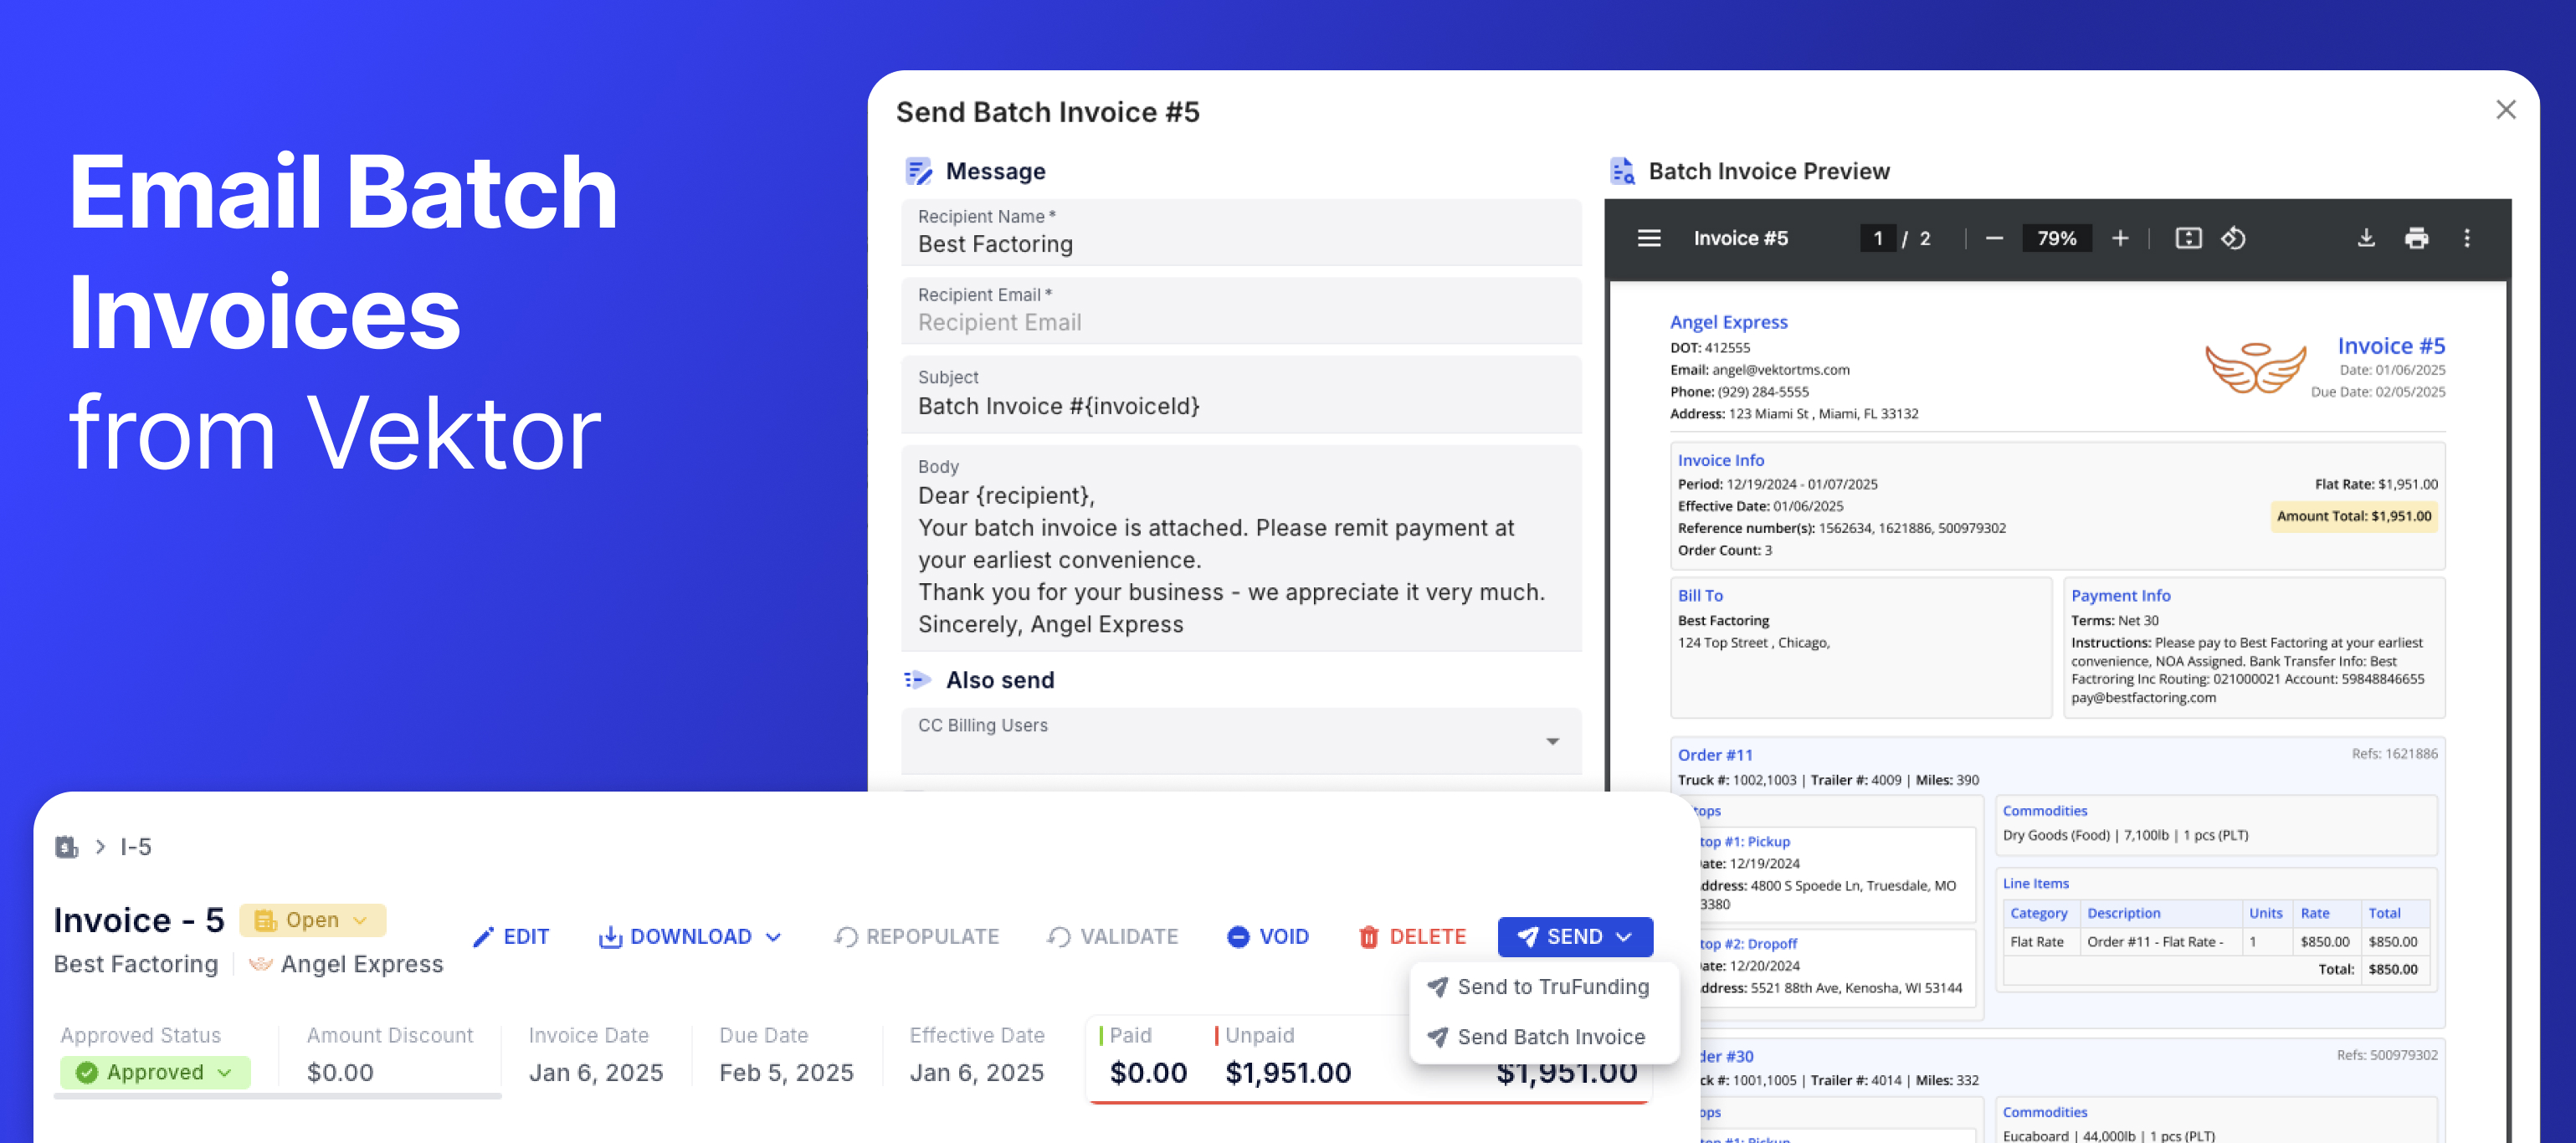Open the PDF viewer more options menu
Viewport: 2576px width, 1143px height.
pos(2466,238)
